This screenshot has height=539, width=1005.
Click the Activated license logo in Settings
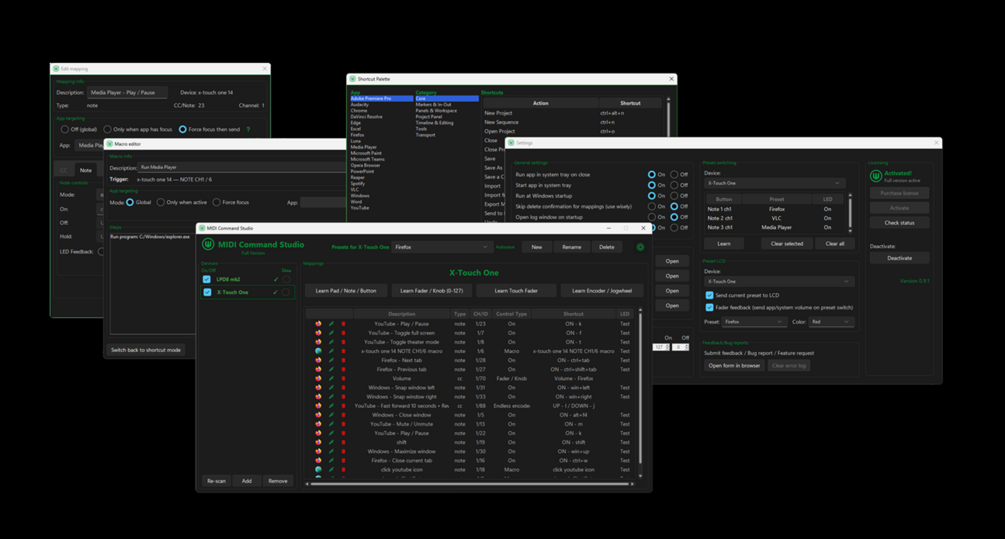tap(876, 176)
